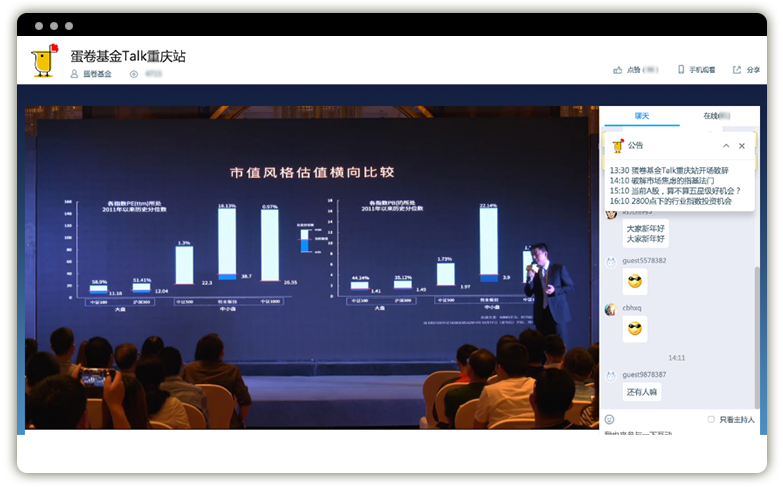The width and height of the screenshot is (783, 487).
Task: Open the 蛋卷基金 host profile link
Action: 97,74
